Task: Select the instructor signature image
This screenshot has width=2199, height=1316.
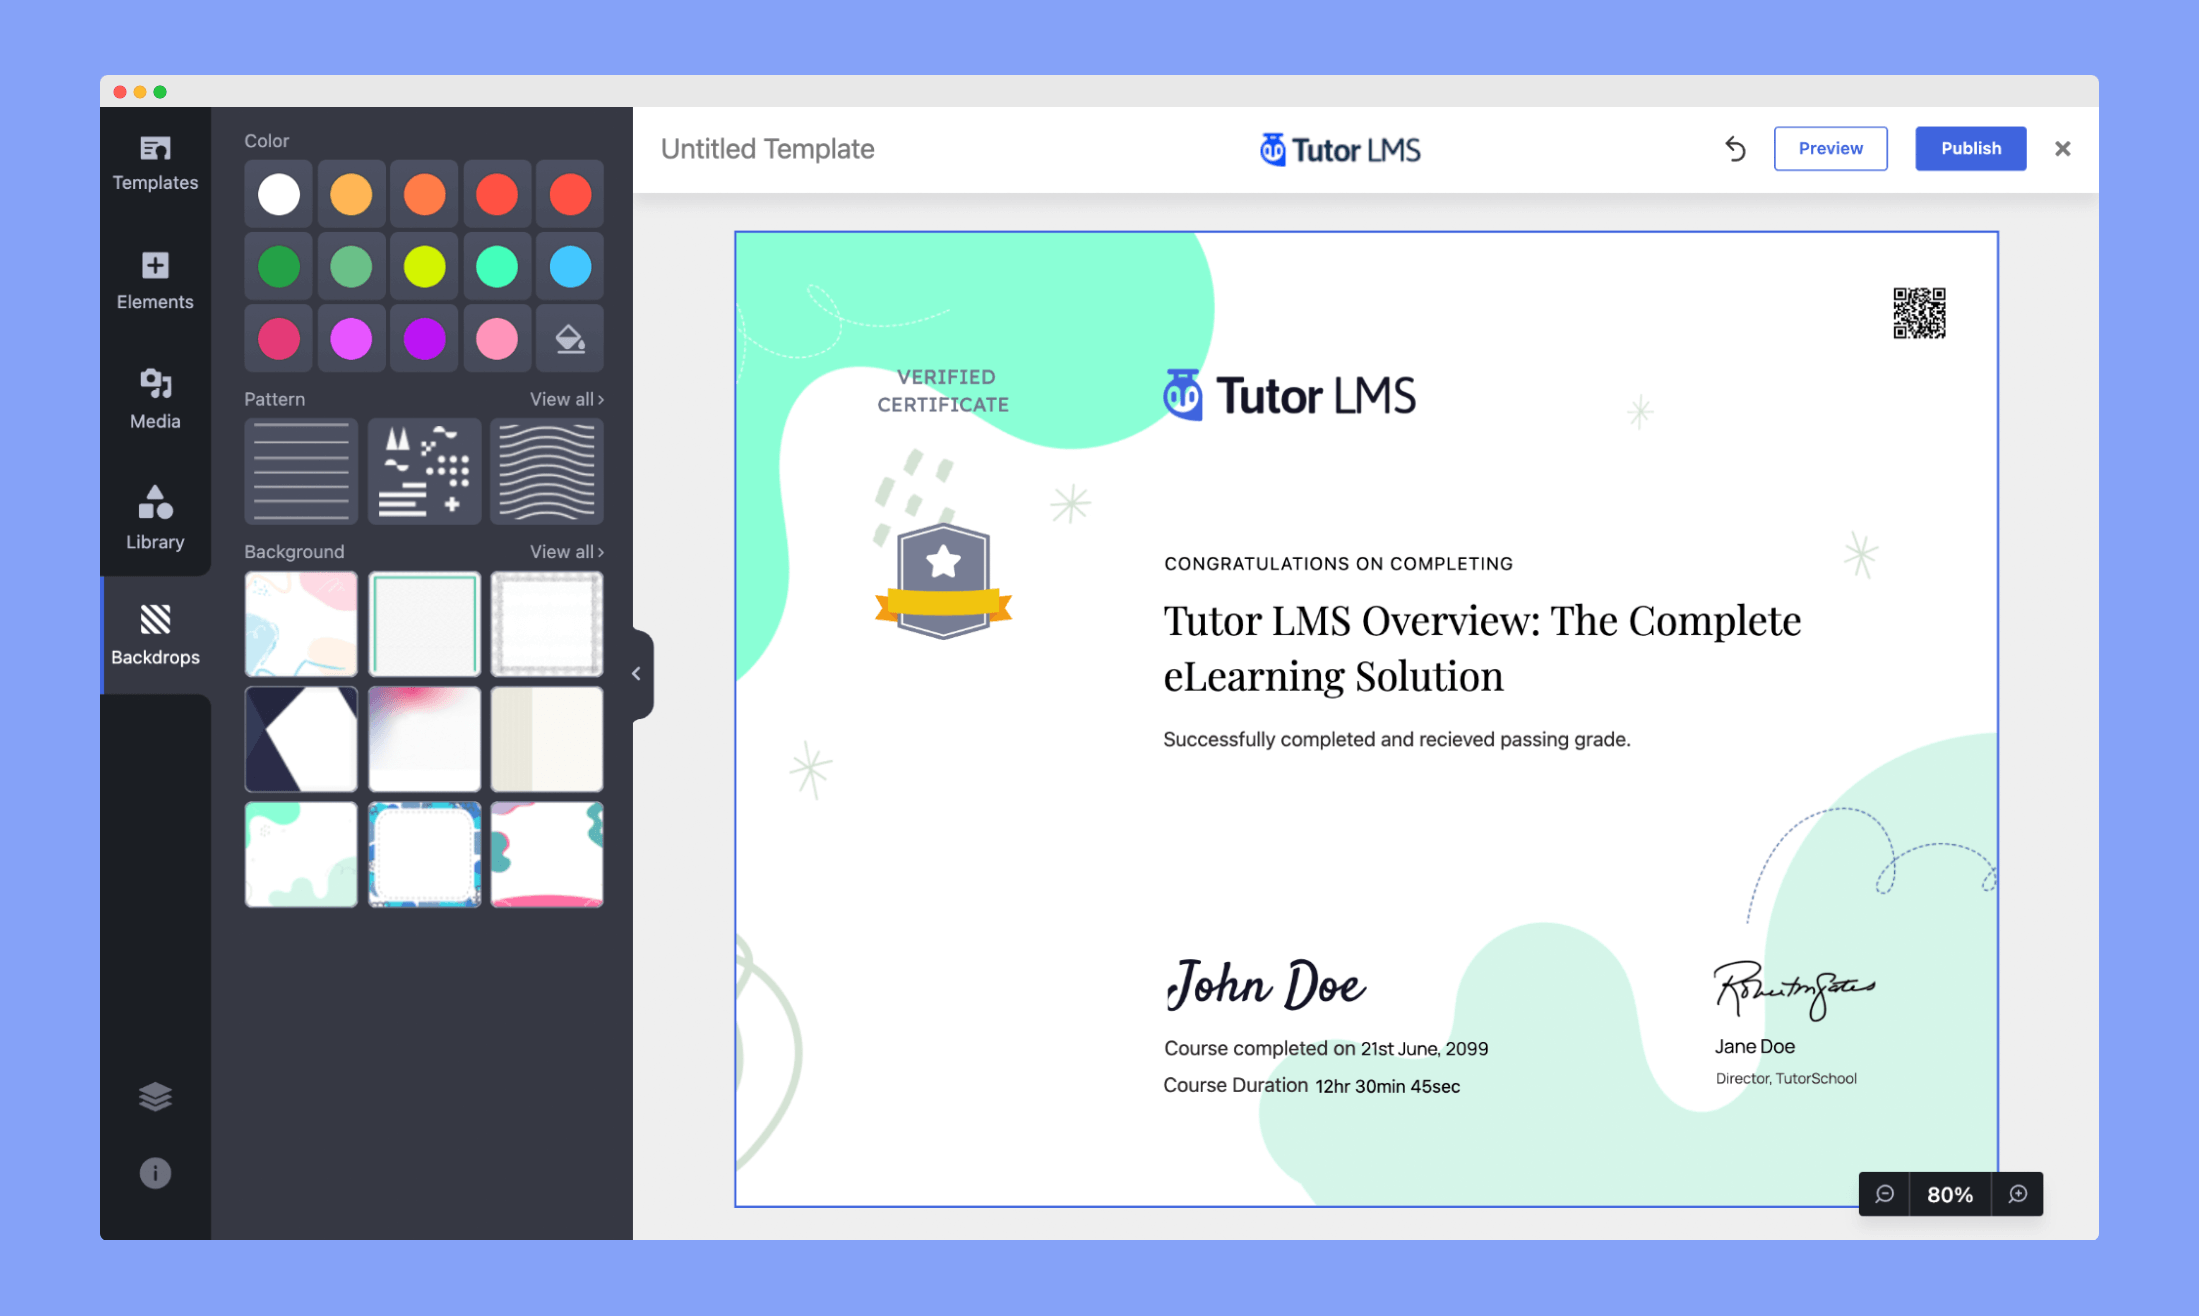Action: pos(1794,989)
